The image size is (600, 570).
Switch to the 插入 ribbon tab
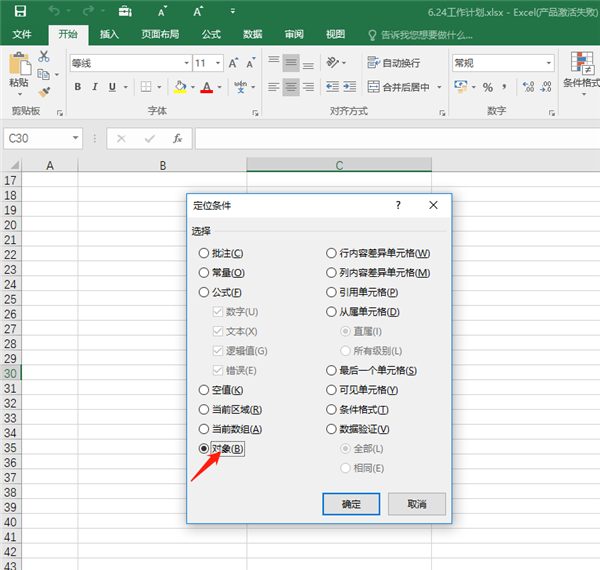click(110, 34)
